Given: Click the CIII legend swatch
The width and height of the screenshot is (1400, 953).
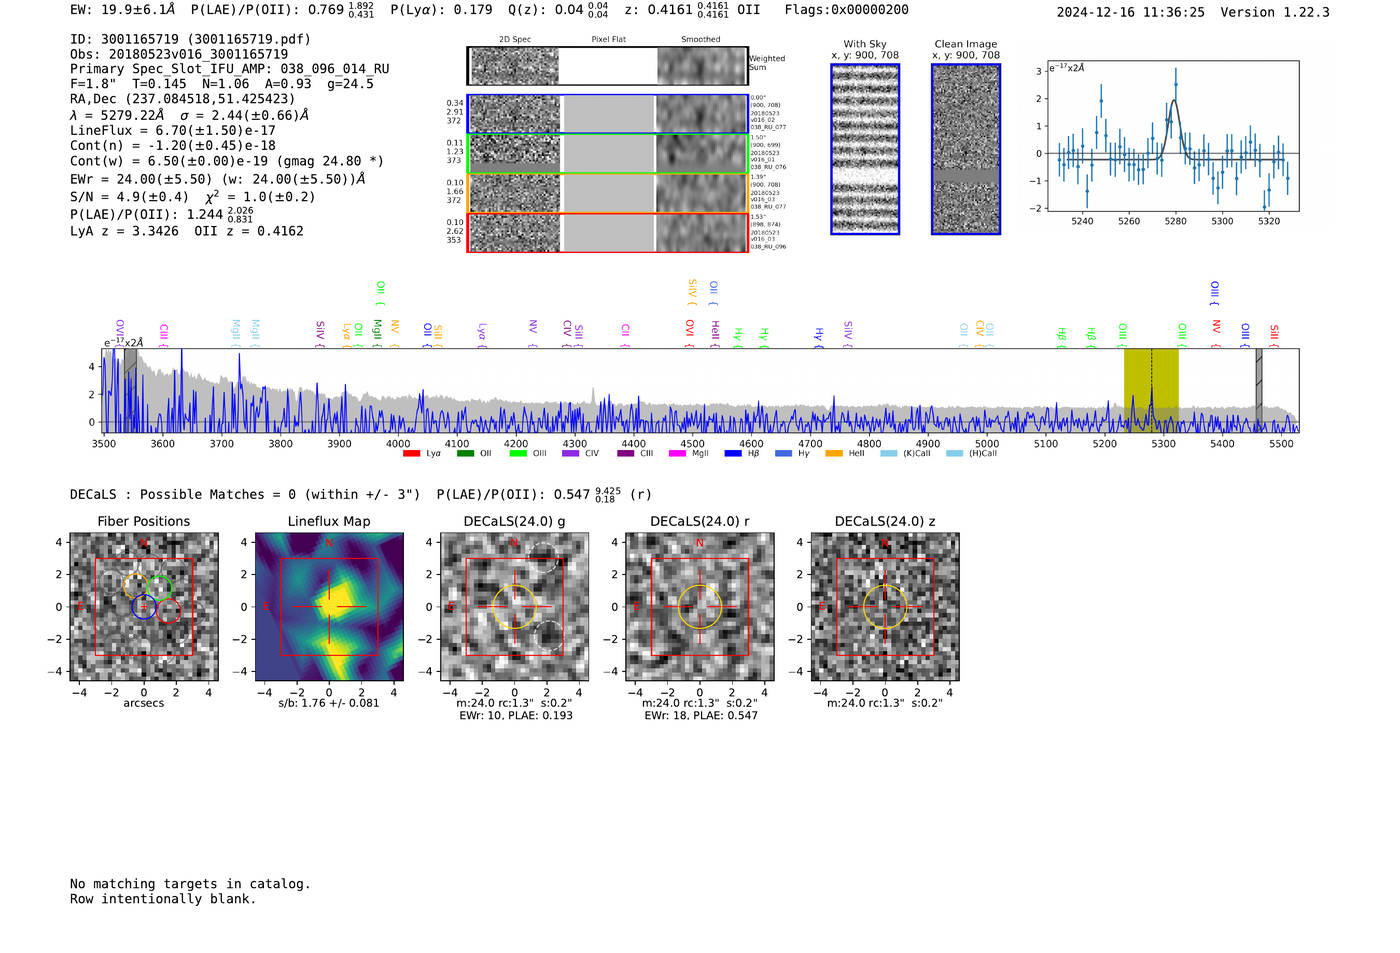Looking at the screenshot, I should 626,454.
